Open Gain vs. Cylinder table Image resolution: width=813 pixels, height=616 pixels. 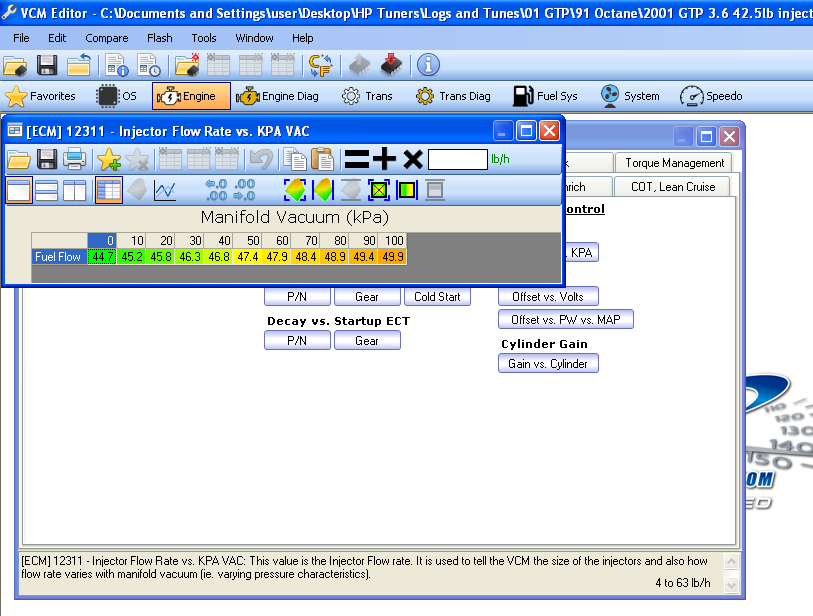click(548, 363)
